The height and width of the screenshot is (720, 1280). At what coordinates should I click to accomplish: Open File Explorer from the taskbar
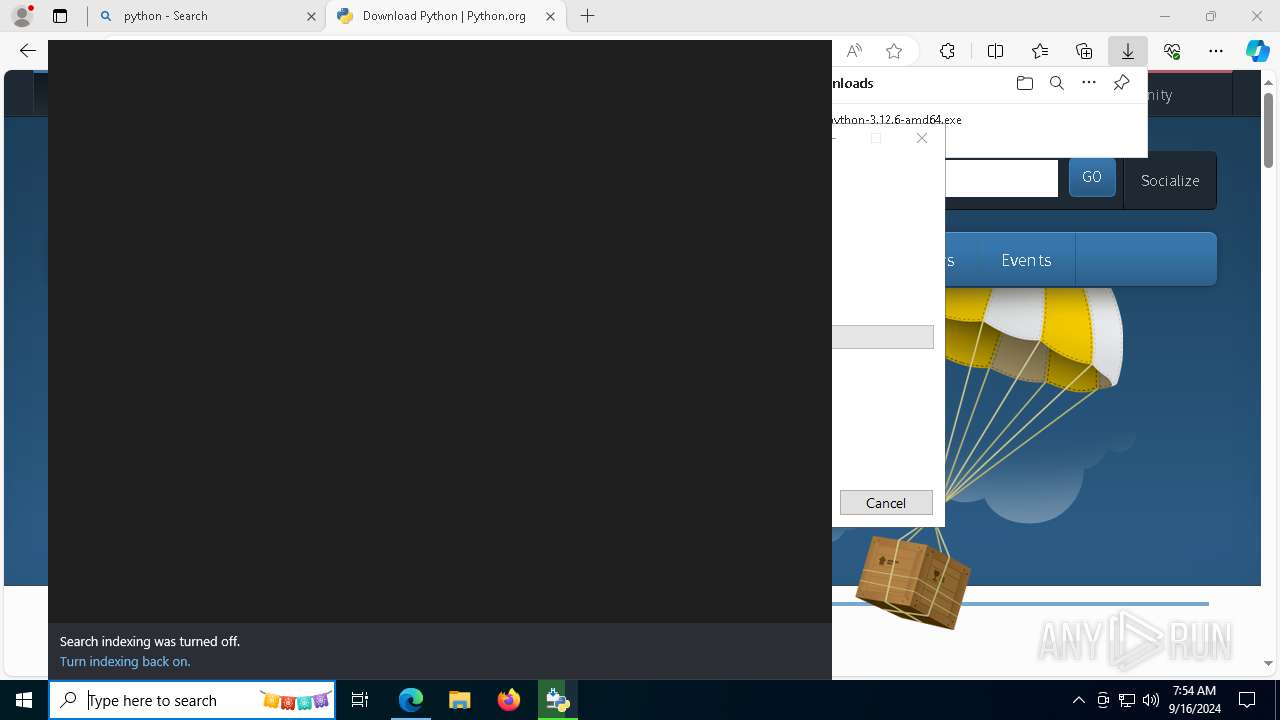click(460, 700)
